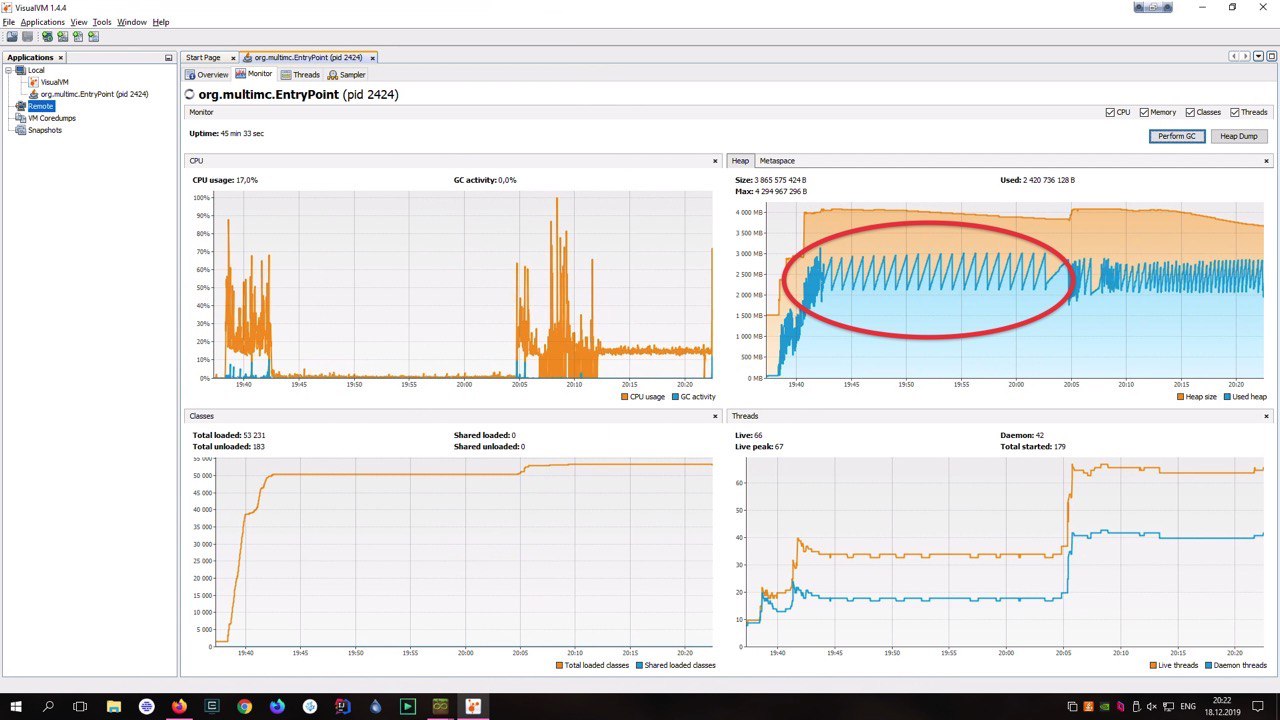Click the VM Coredumps node icon
Screen dimensions: 1280x720
21,118
